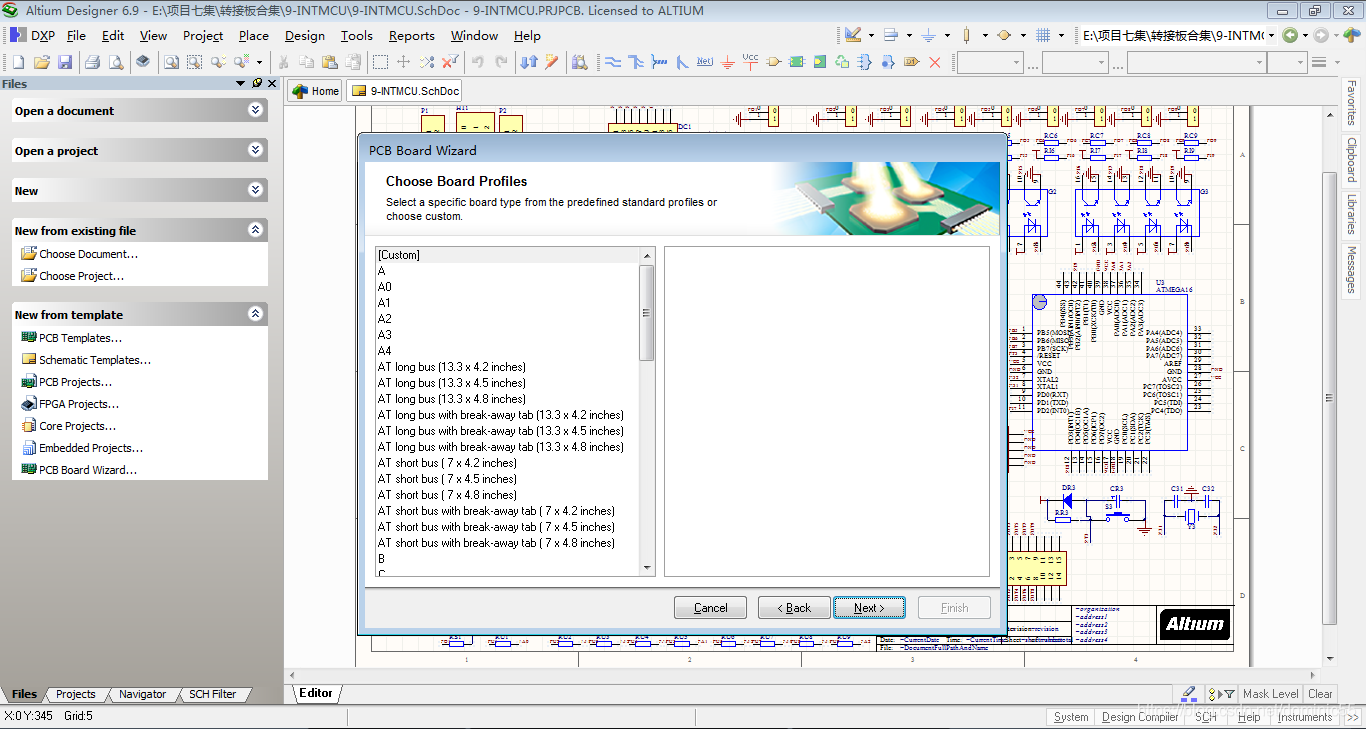
Task: Open the Place menu
Action: point(253,35)
